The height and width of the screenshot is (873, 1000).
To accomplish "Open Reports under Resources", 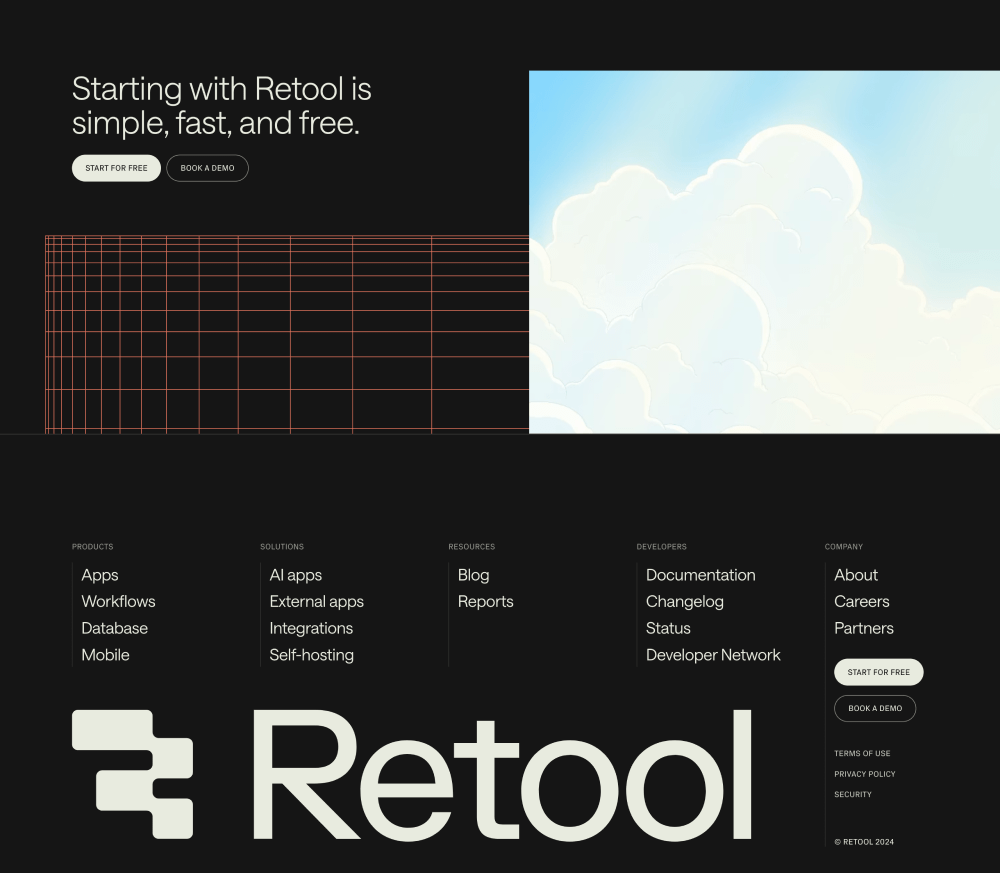I will pos(485,602).
